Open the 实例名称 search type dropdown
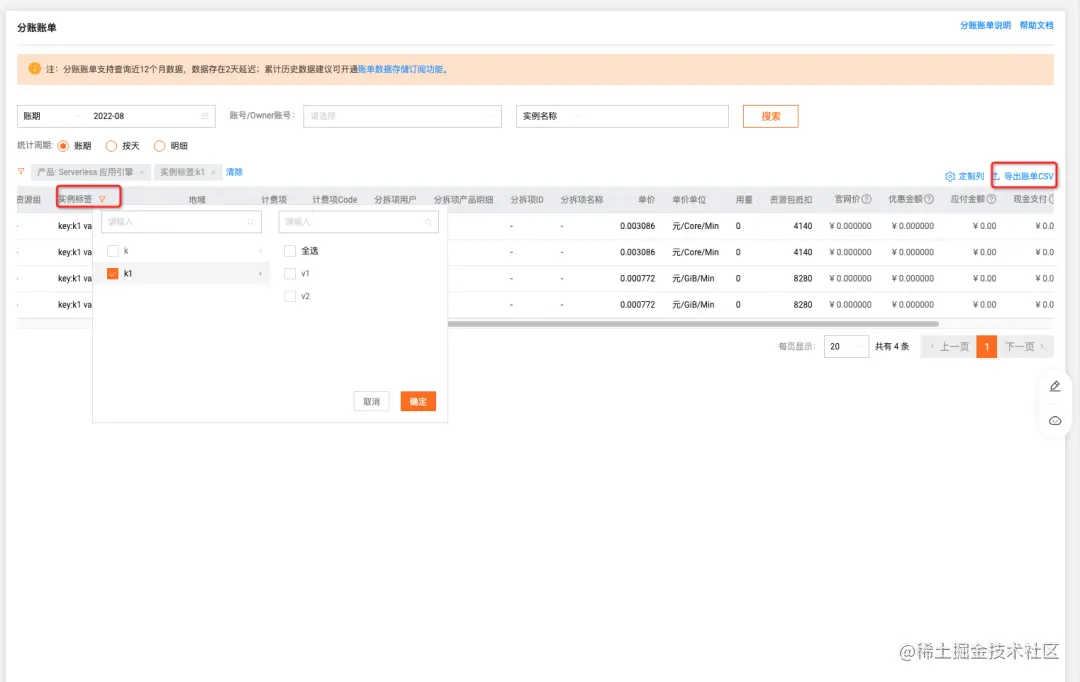This screenshot has width=1080, height=682. click(550, 116)
